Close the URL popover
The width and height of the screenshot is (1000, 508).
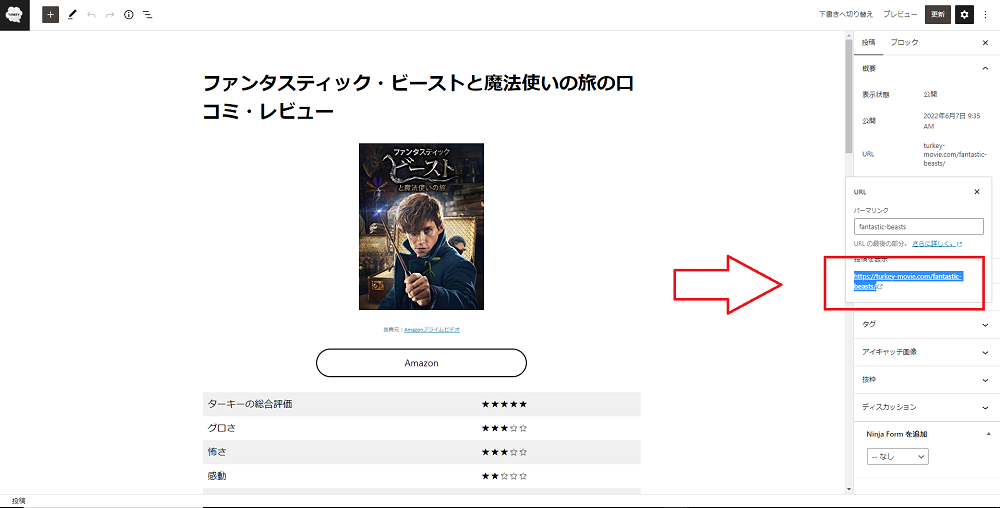point(976,192)
